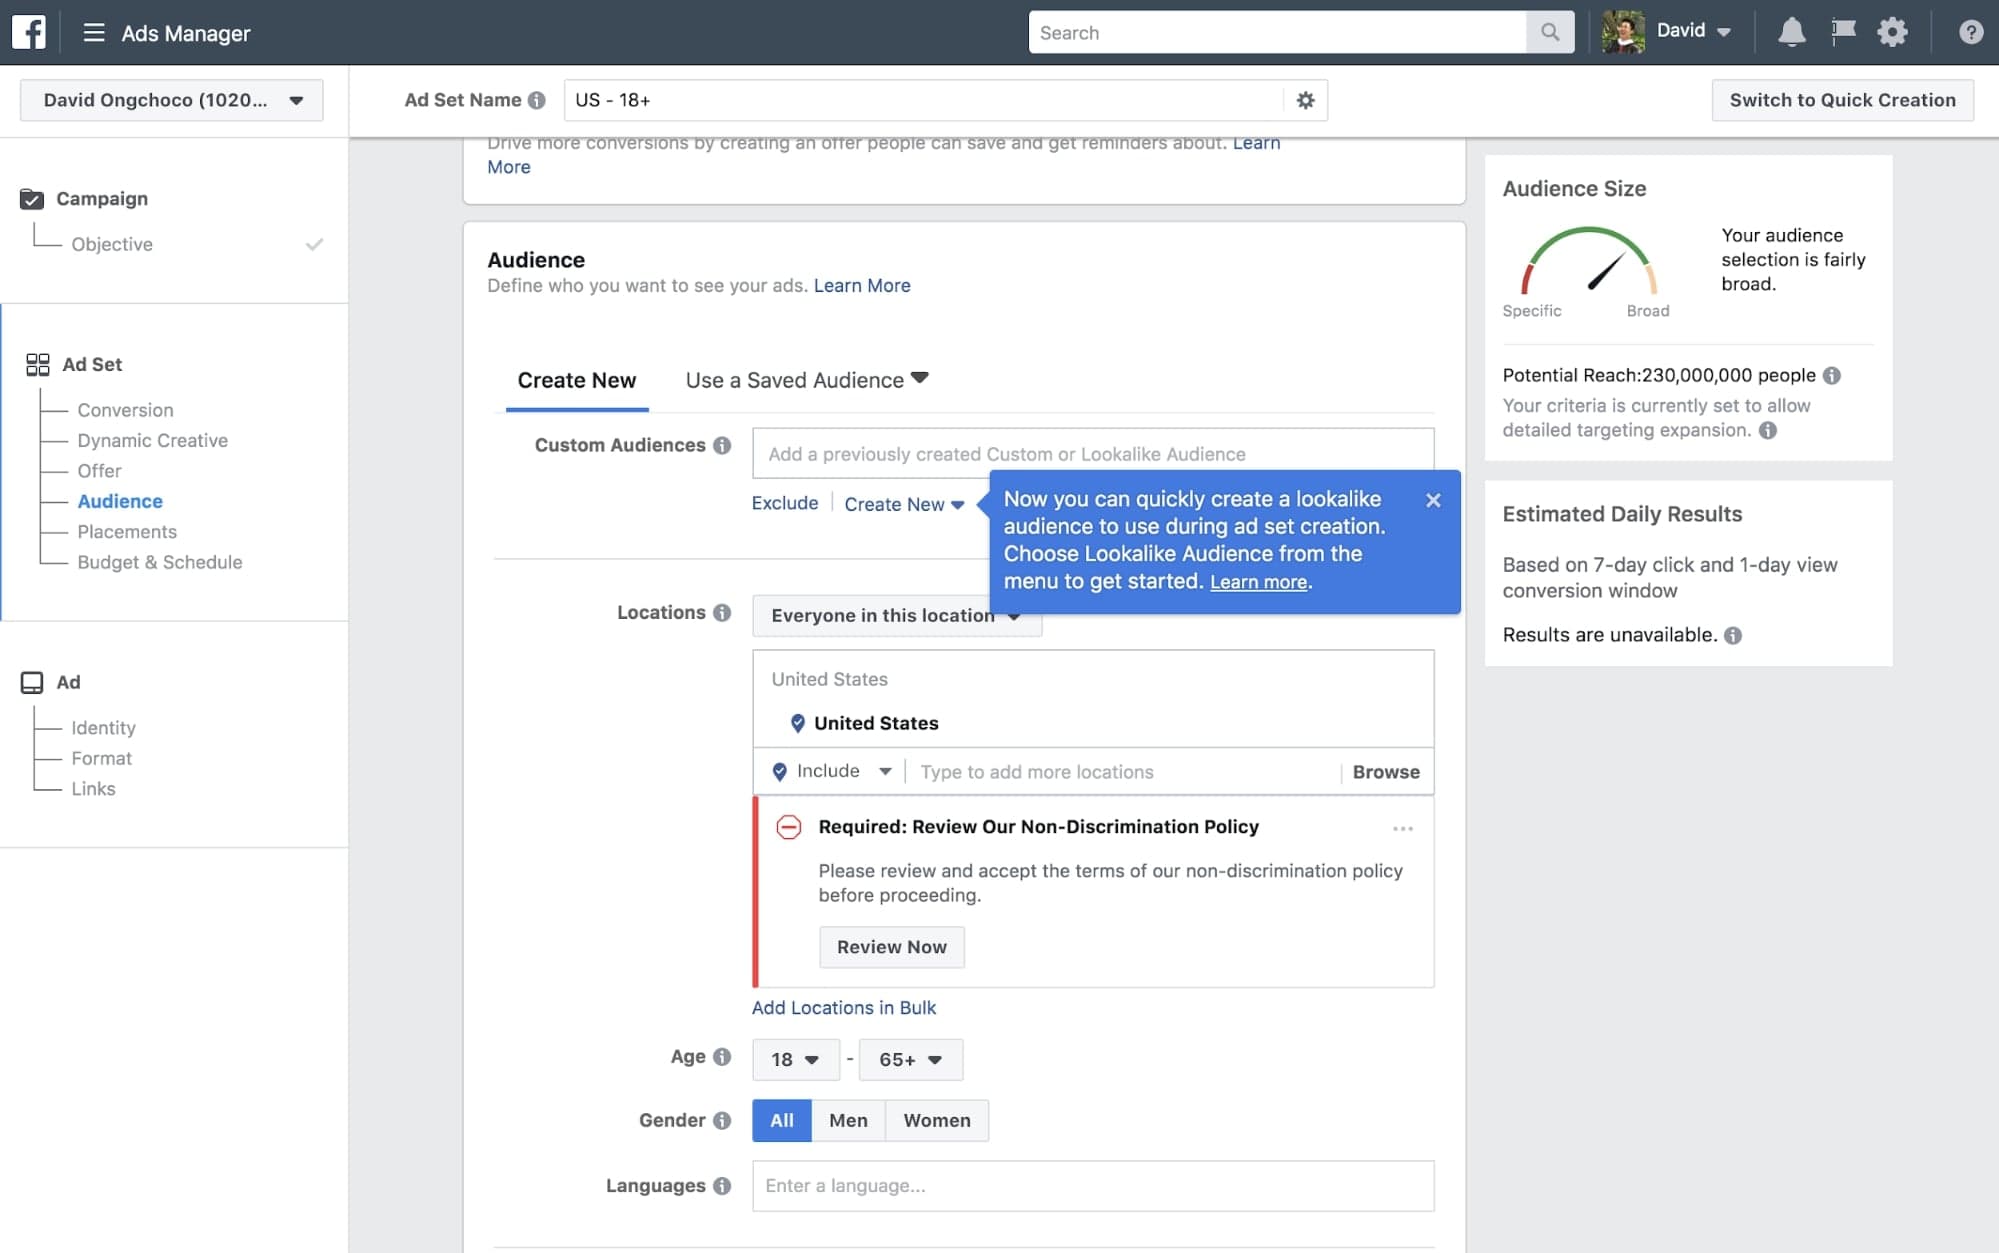Click the flag pages icon
This screenshot has height=1253, width=1999.
pos(1843,32)
